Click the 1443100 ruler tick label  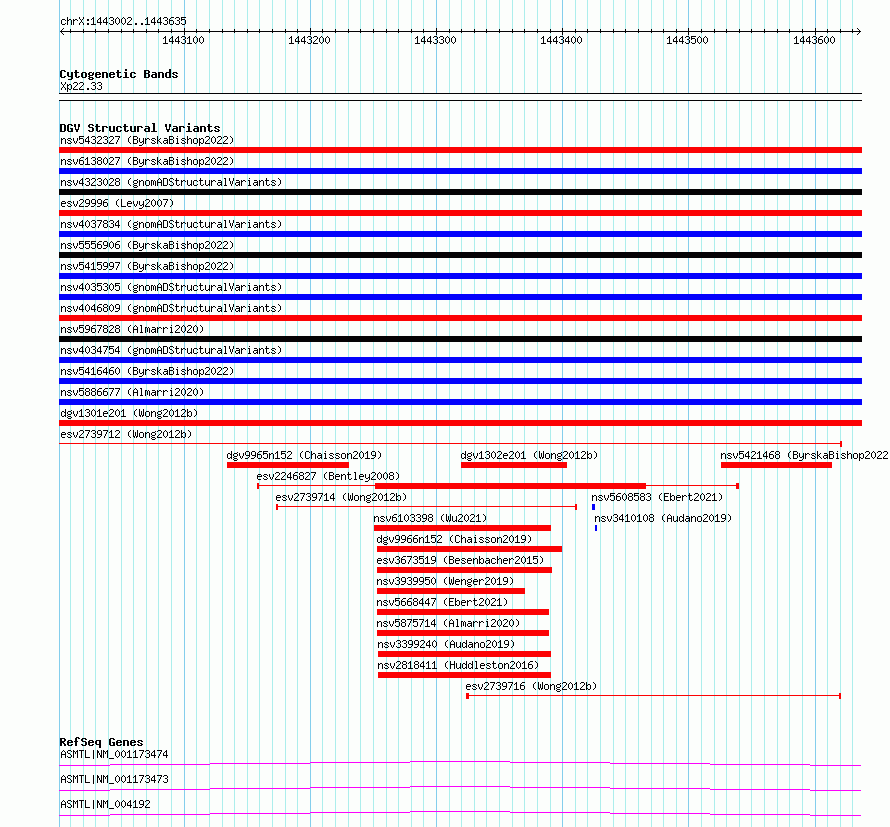pyautogui.click(x=183, y=40)
